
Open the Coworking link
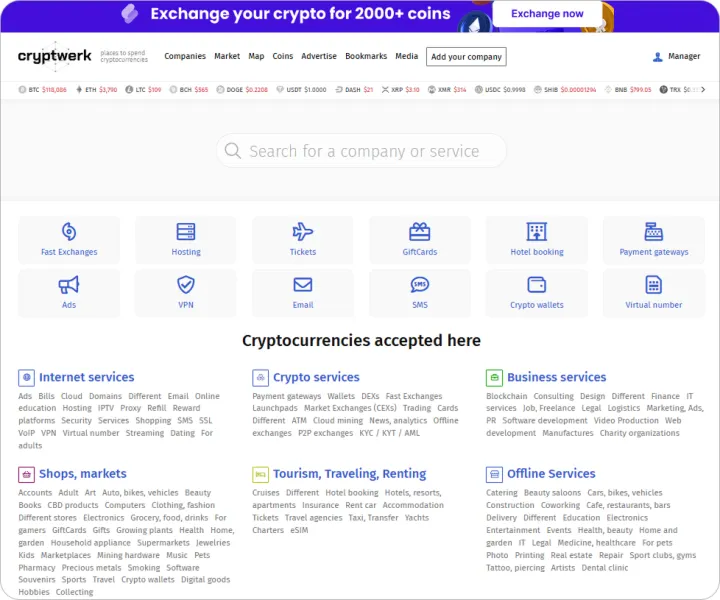(560, 505)
